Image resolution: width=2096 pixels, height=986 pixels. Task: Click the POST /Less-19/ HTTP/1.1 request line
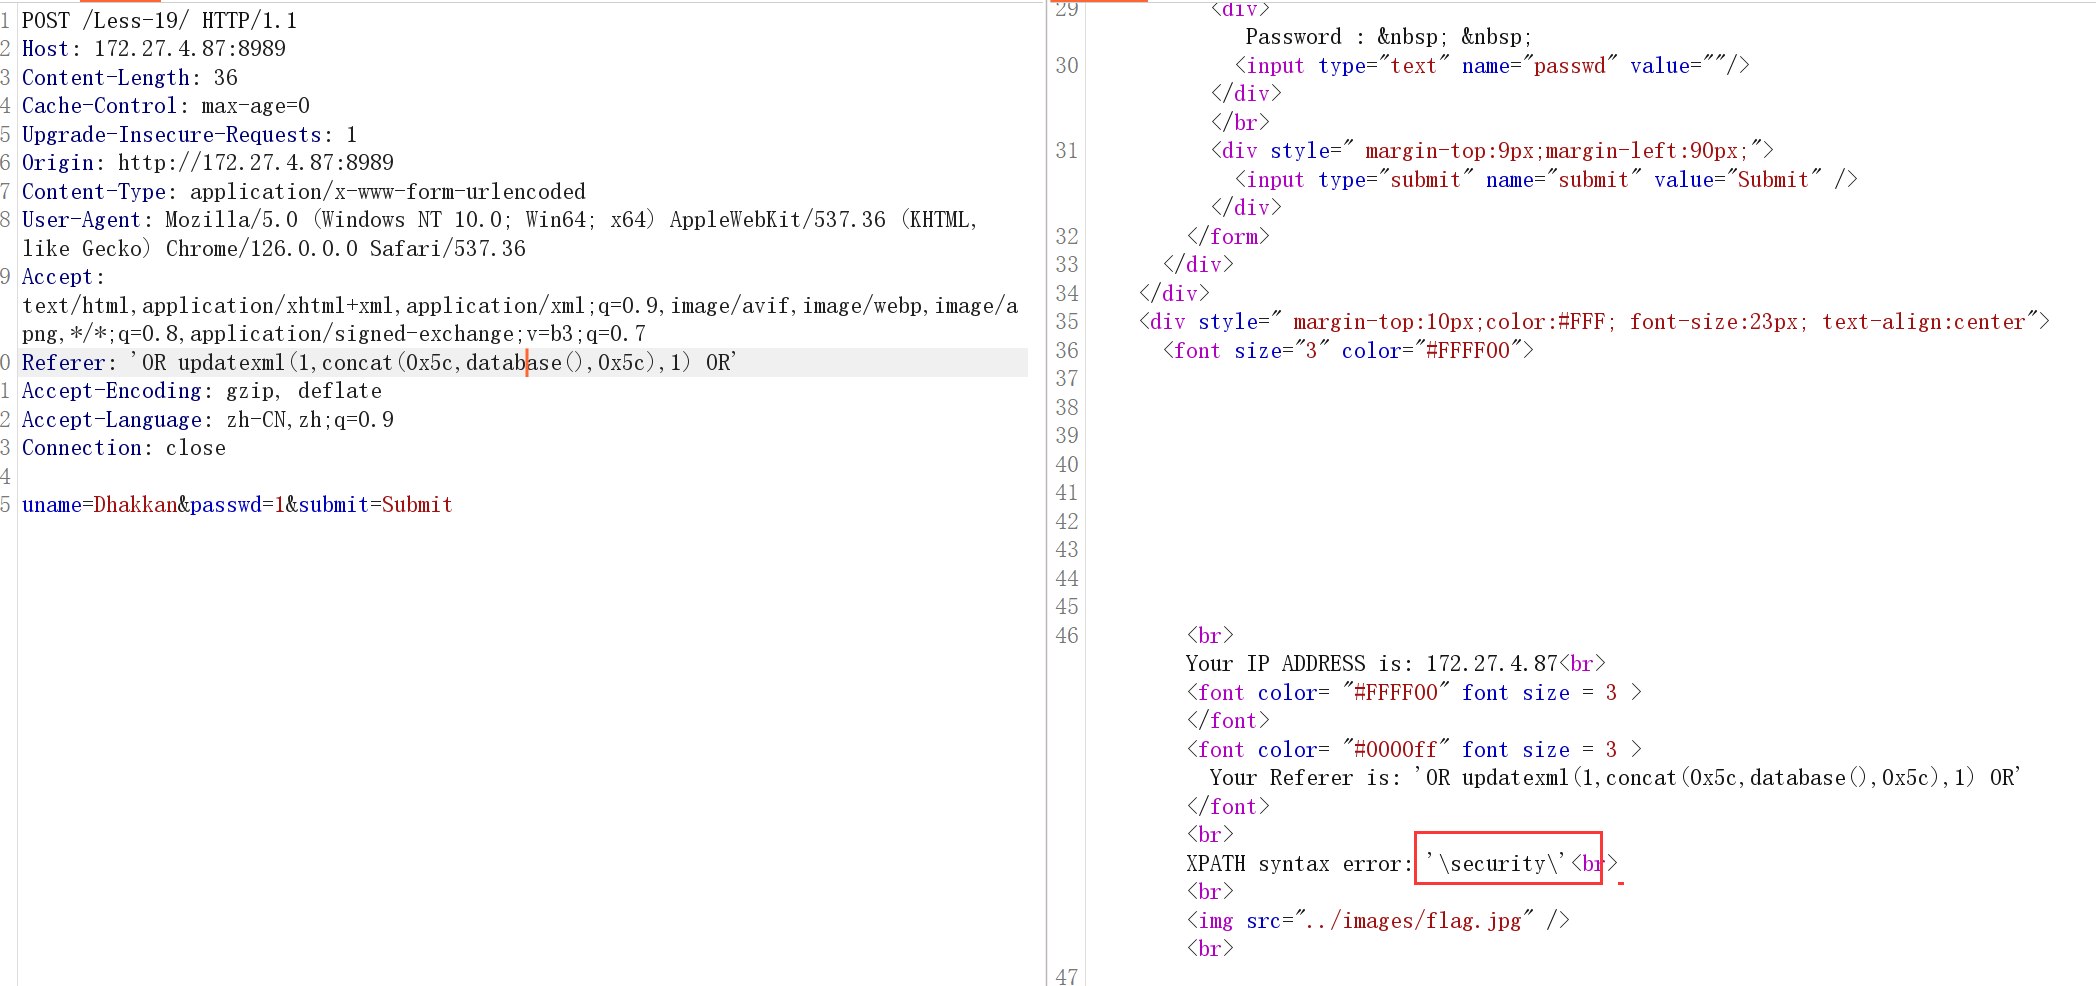(x=159, y=21)
